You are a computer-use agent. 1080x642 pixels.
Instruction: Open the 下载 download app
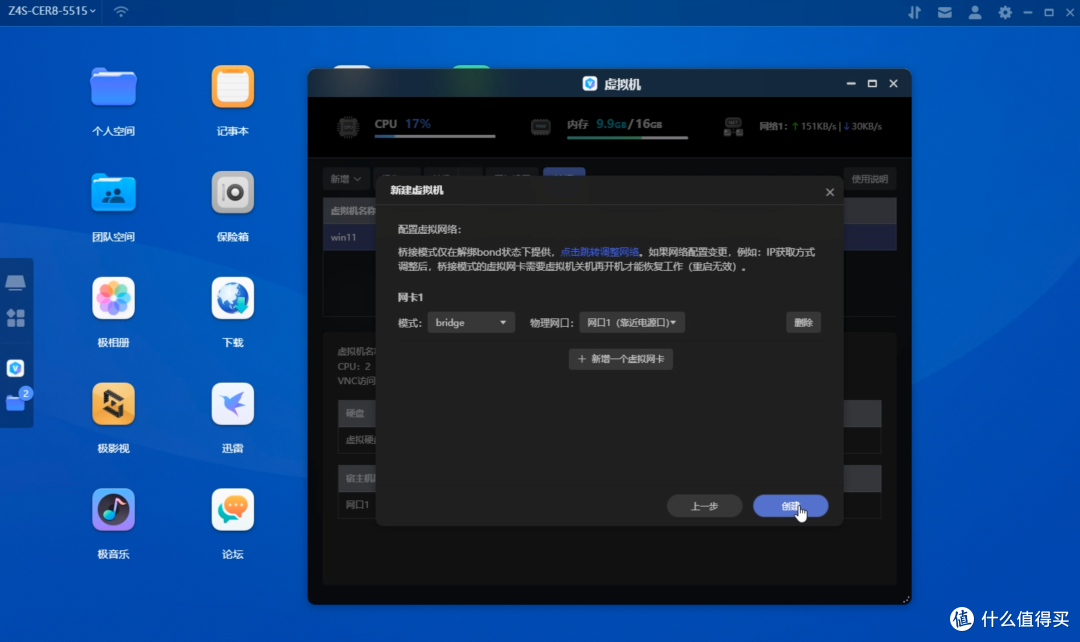click(x=233, y=298)
